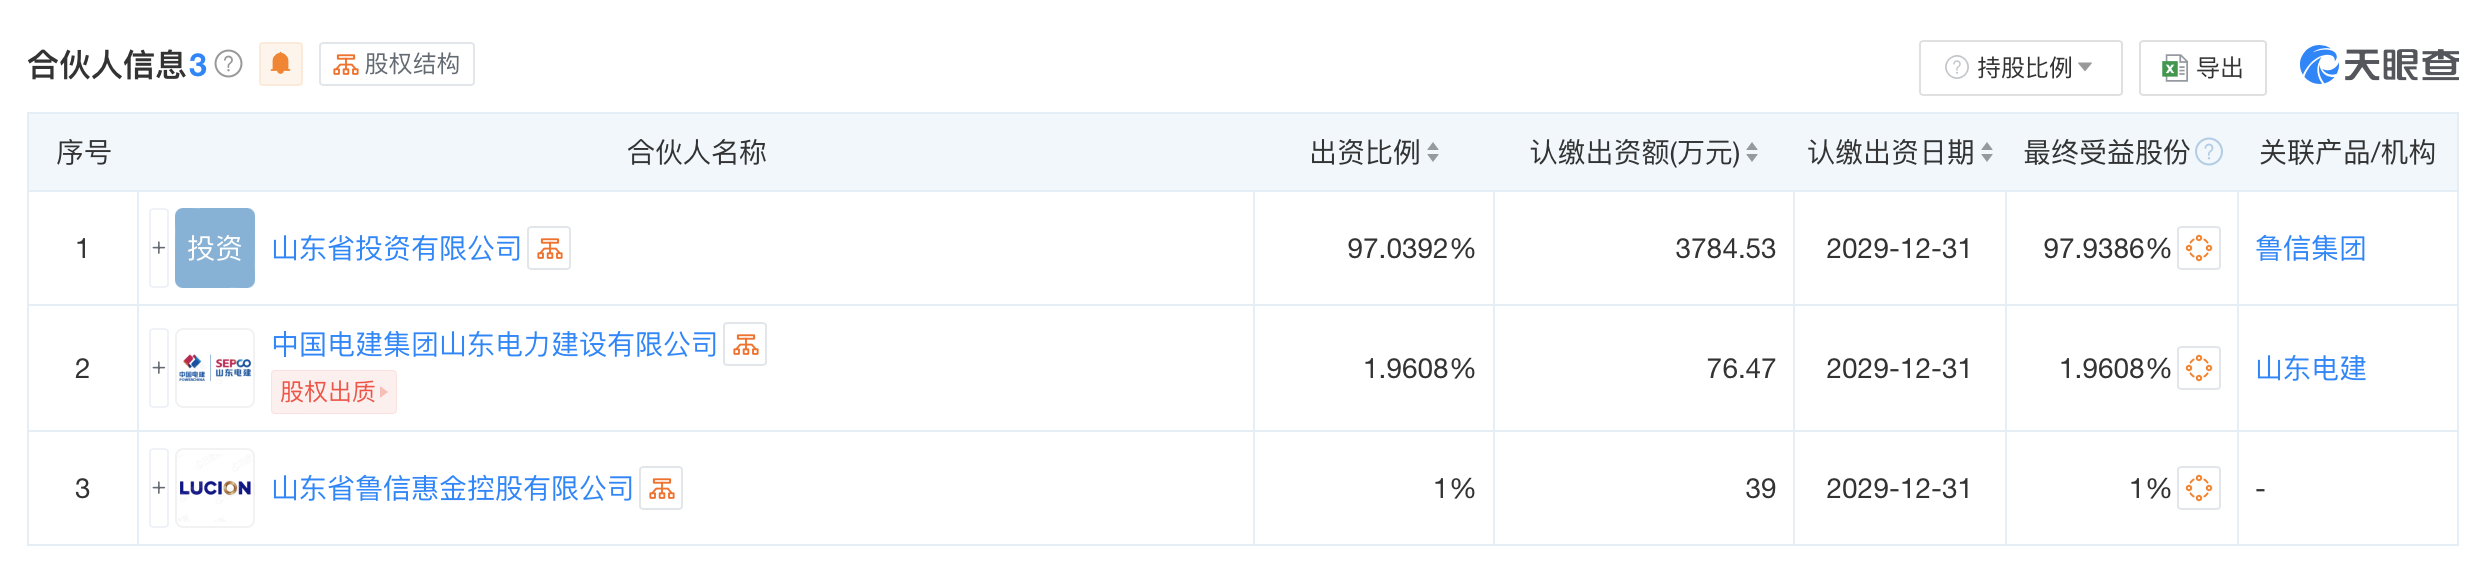The width and height of the screenshot is (2486, 580).
Task: Click the bell notification icon
Action: pyautogui.click(x=281, y=63)
